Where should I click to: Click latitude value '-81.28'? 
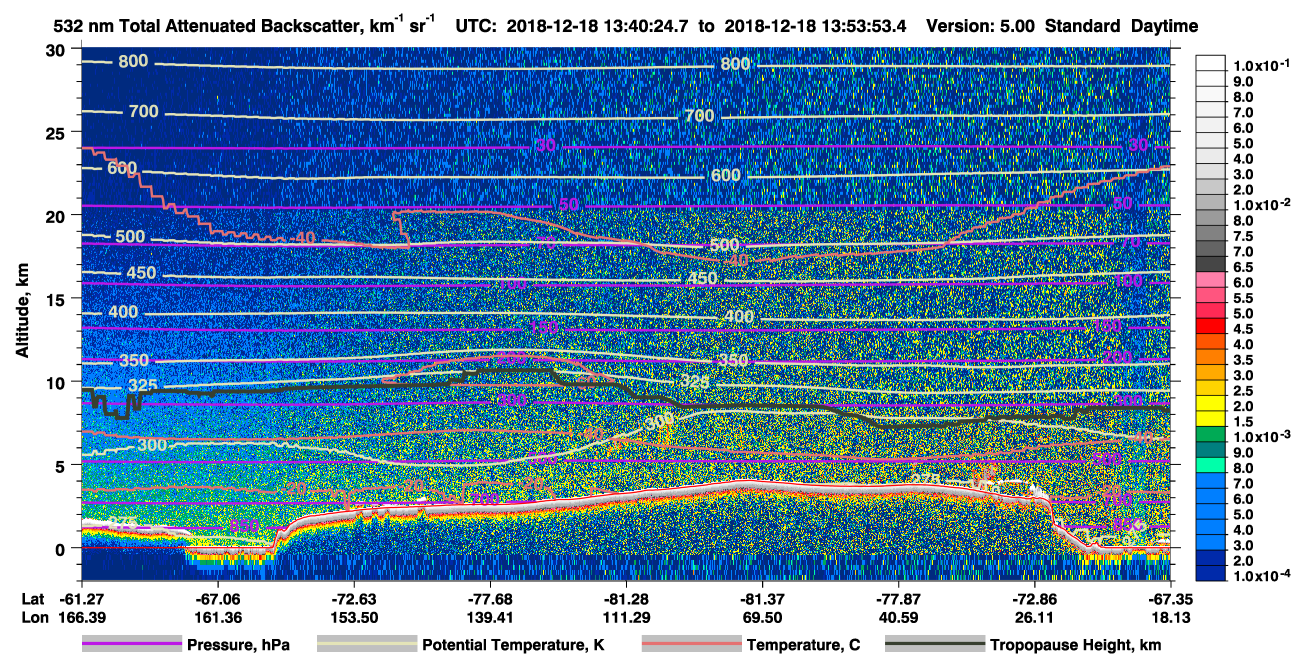point(628,599)
